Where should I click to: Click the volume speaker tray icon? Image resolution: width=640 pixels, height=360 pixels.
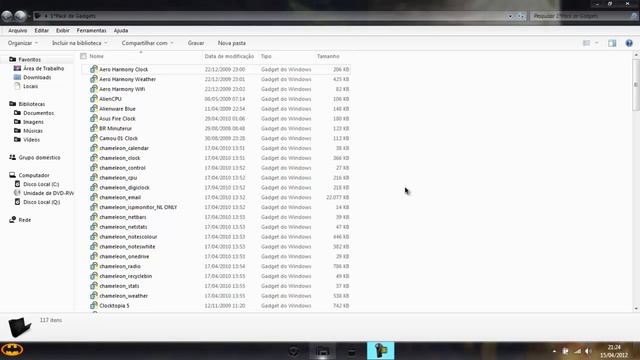click(588, 351)
